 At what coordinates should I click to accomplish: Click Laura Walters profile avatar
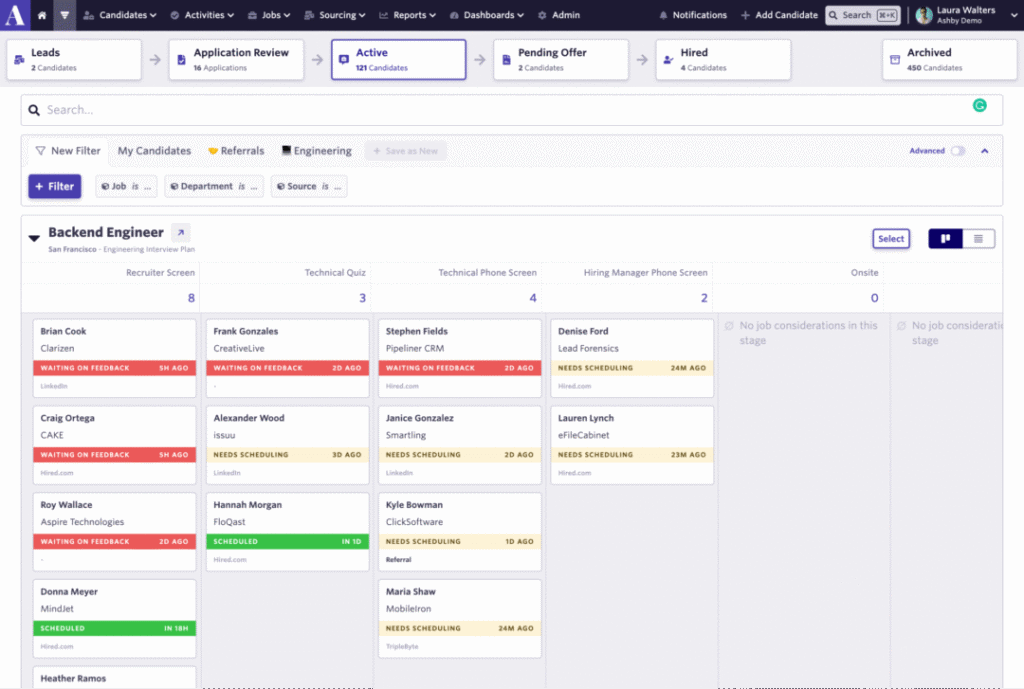click(923, 15)
